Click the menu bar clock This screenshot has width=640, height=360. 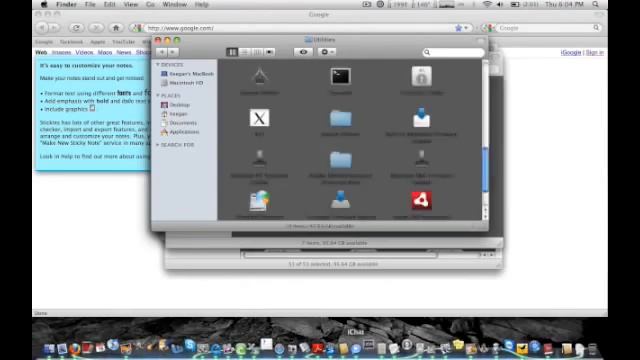tap(564, 4)
